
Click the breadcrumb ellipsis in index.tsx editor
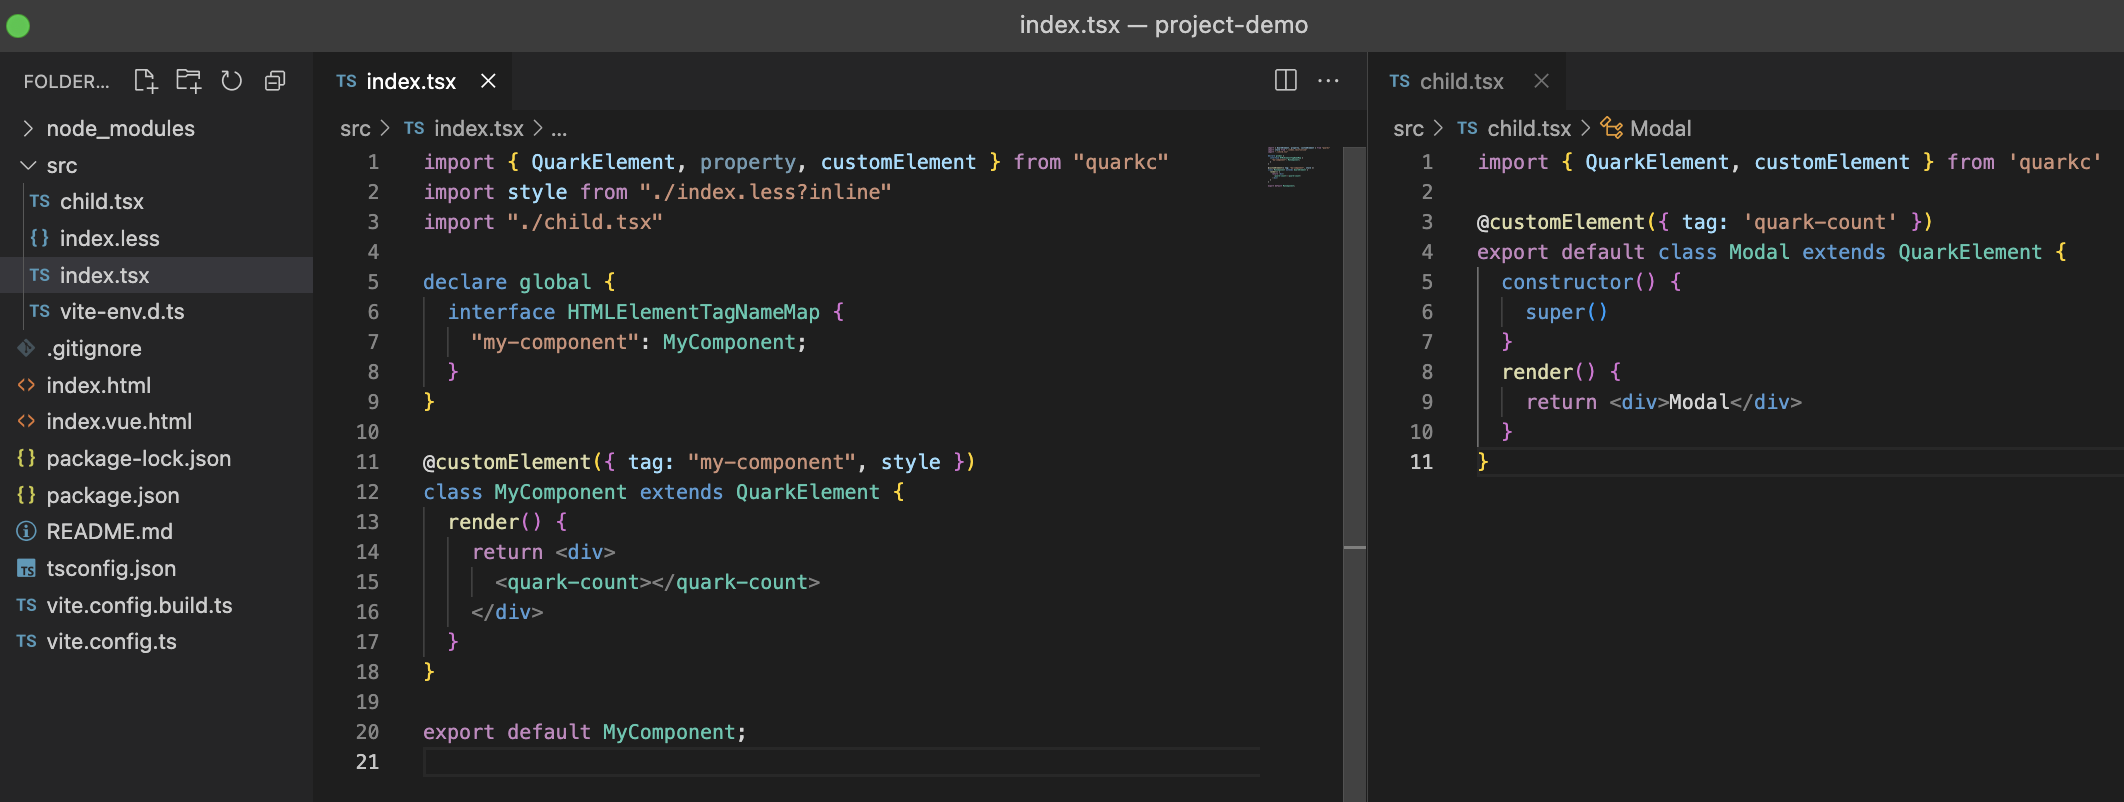click(559, 129)
